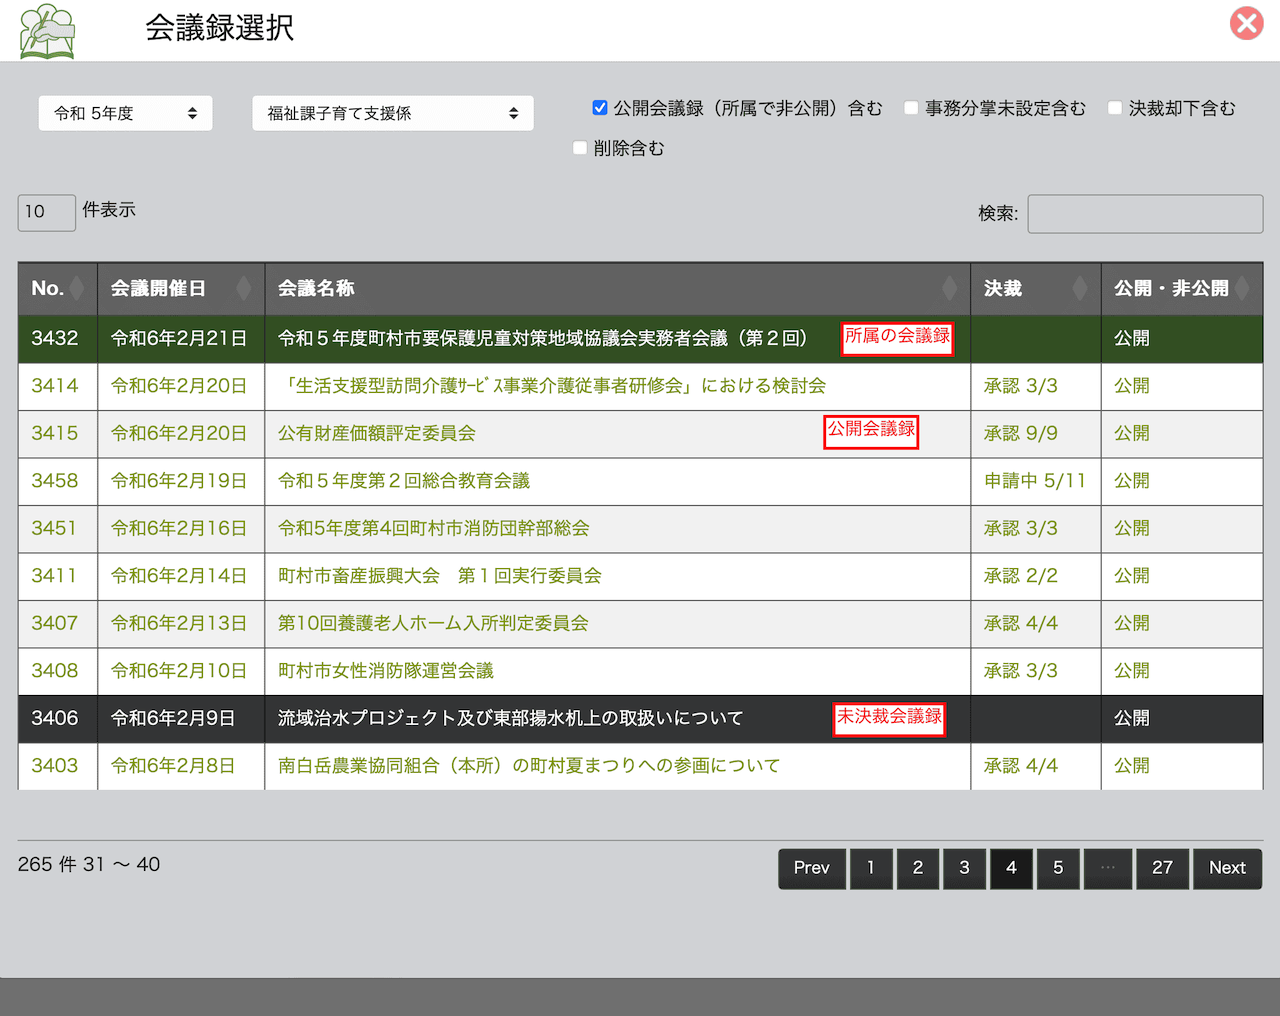1280x1016 pixels.
Task: Open 公有財産価額評定委員会 meeting row
Action: click(377, 434)
